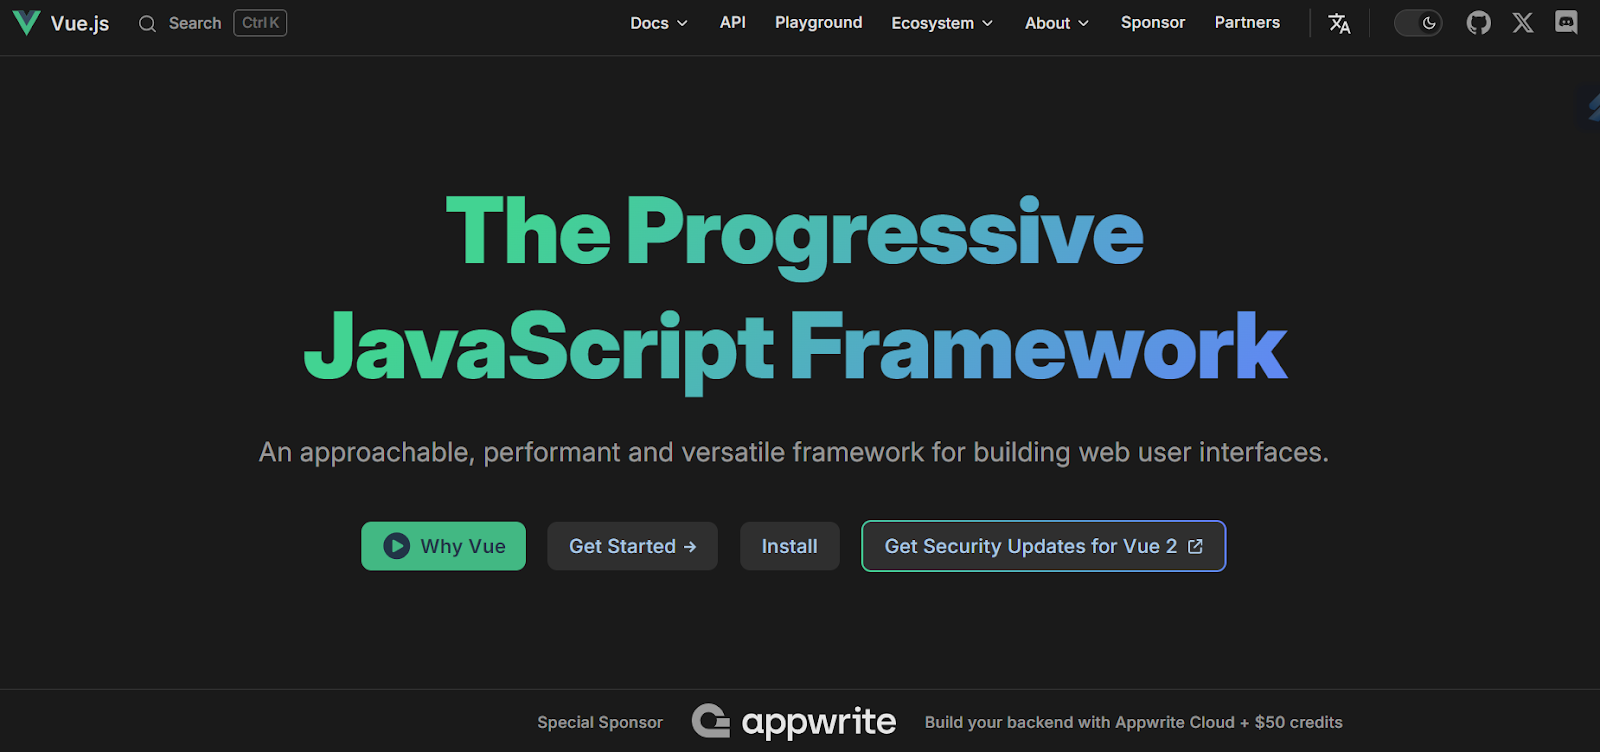Screen dimensions: 1600x752
Task: Click the Special Sponsor label
Action: coord(600,722)
